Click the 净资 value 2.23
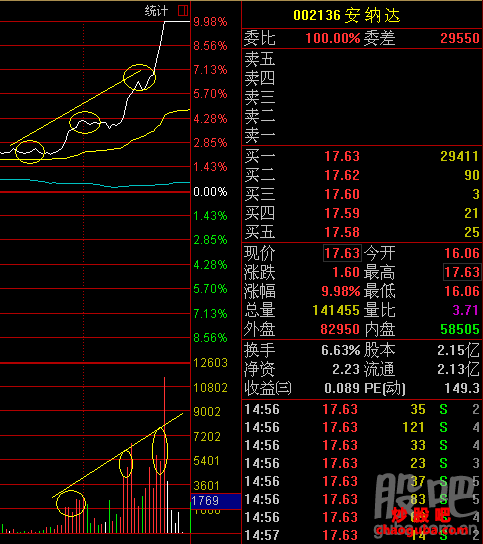Image resolution: width=483 pixels, height=544 pixels. 346,369
